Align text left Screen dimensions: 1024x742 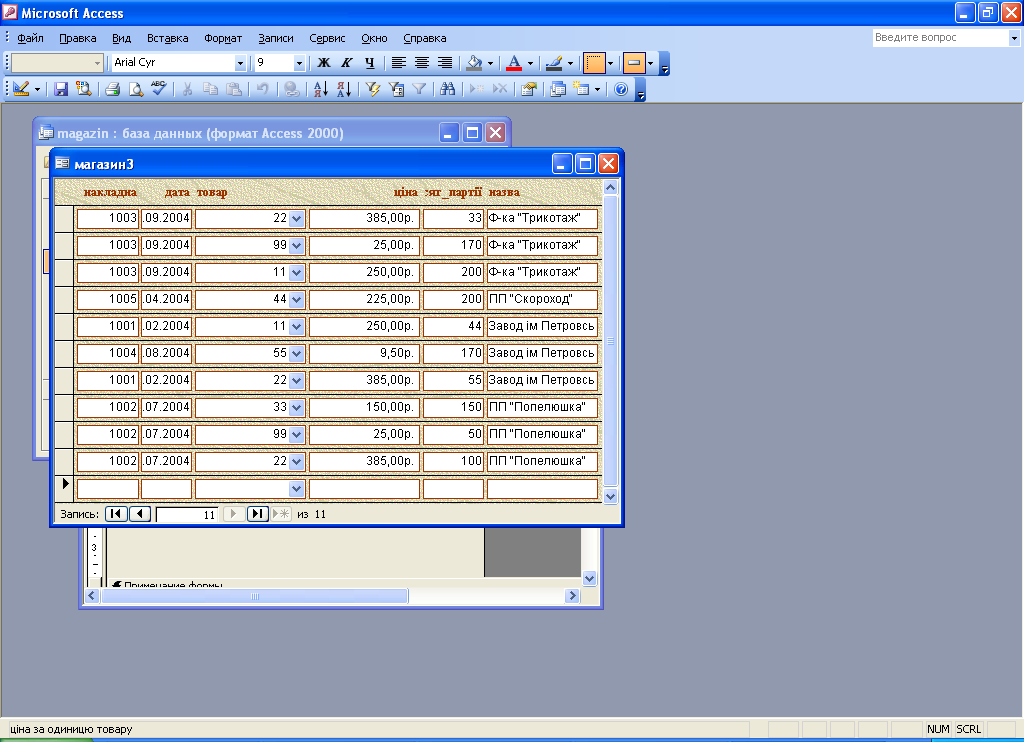pos(398,63)
